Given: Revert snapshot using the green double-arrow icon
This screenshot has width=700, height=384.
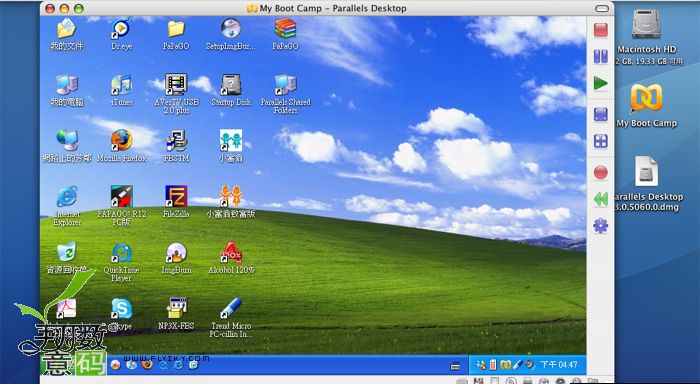Looking at the screenshot, I should tap(601, 200).
